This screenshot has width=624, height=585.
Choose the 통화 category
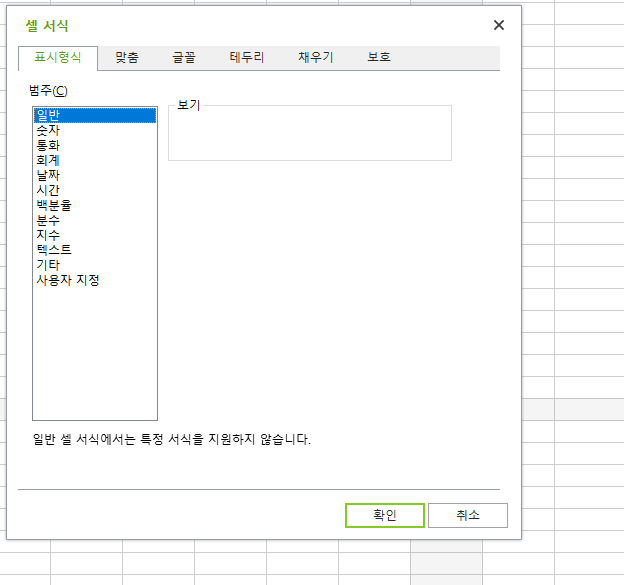pos(95,145)
